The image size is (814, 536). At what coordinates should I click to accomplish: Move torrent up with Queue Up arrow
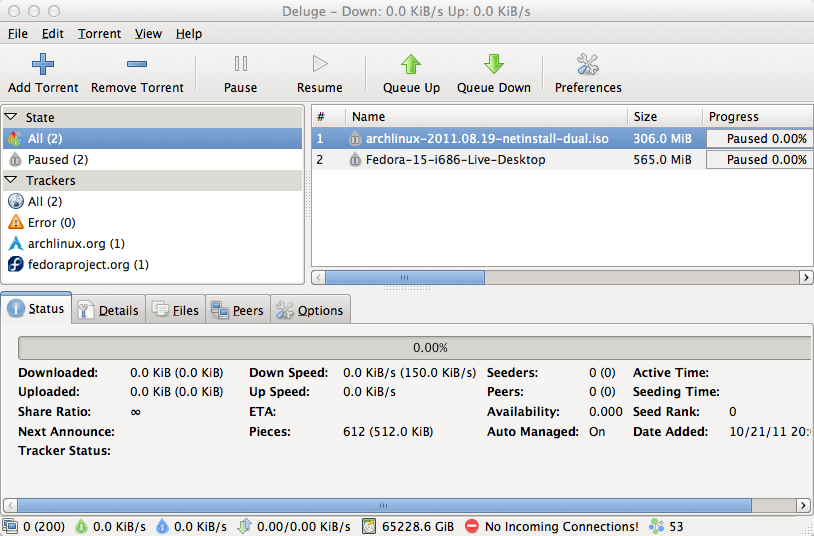pyautogui.click(x=411, y=64)
